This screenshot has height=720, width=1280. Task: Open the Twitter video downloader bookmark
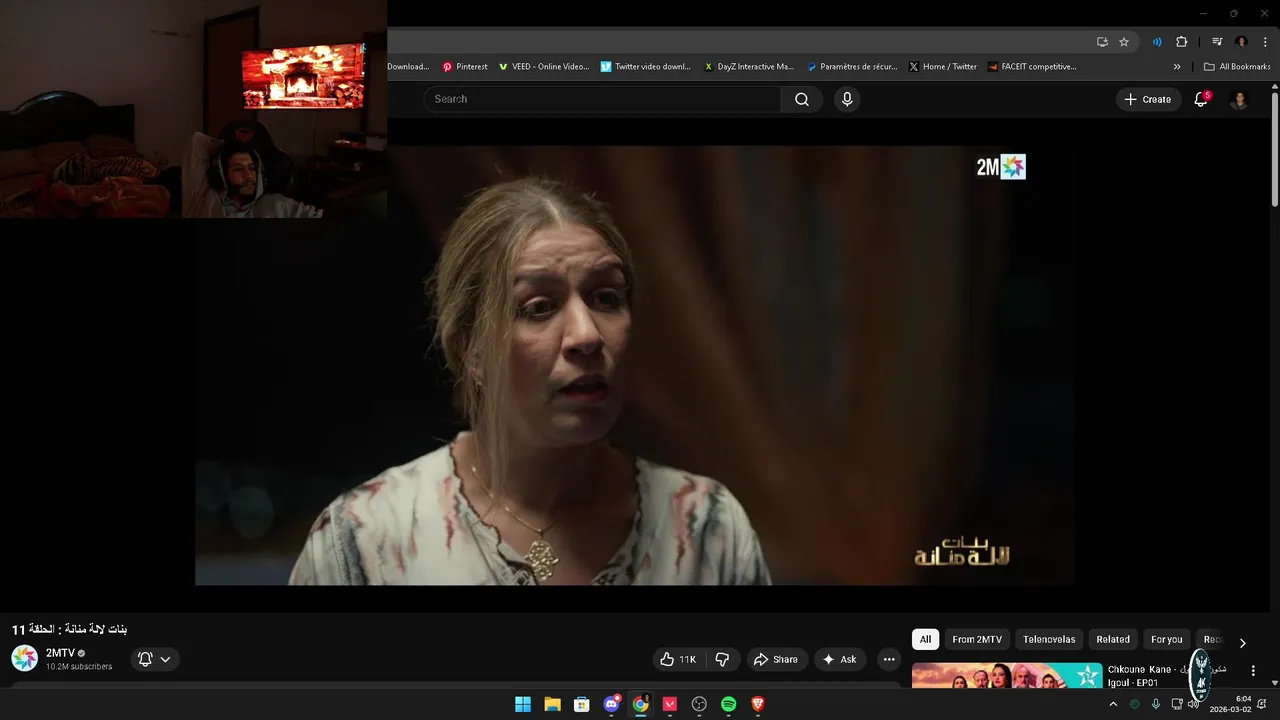click(646, 67)
